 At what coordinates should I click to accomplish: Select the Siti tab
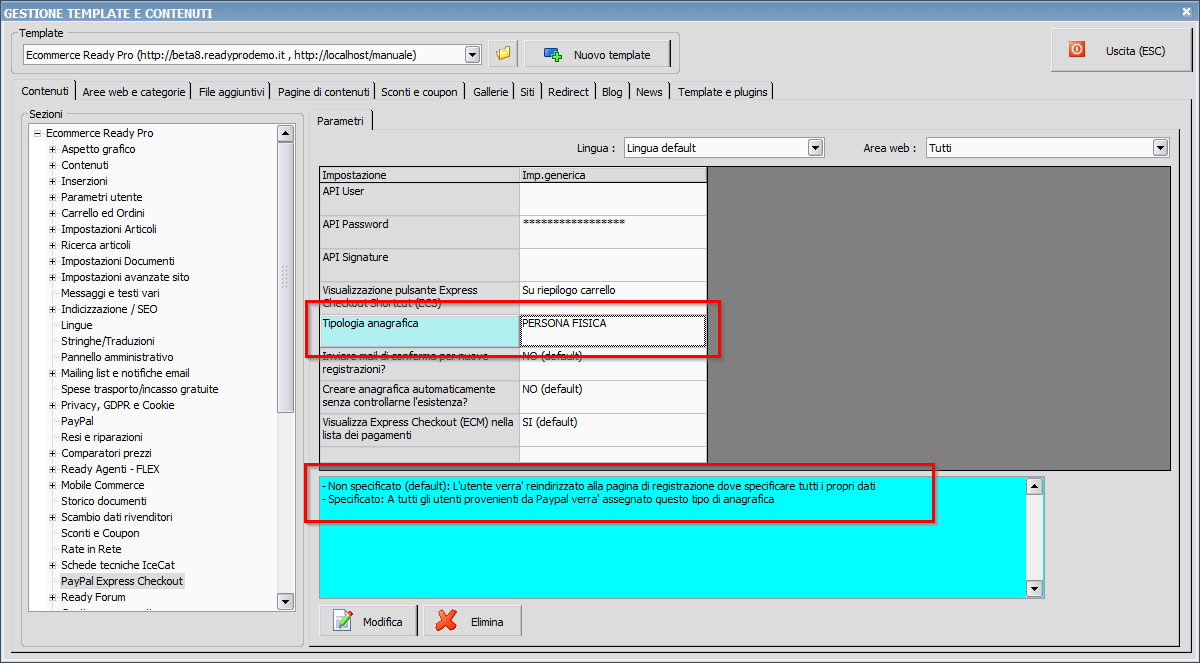click(527, 92)
